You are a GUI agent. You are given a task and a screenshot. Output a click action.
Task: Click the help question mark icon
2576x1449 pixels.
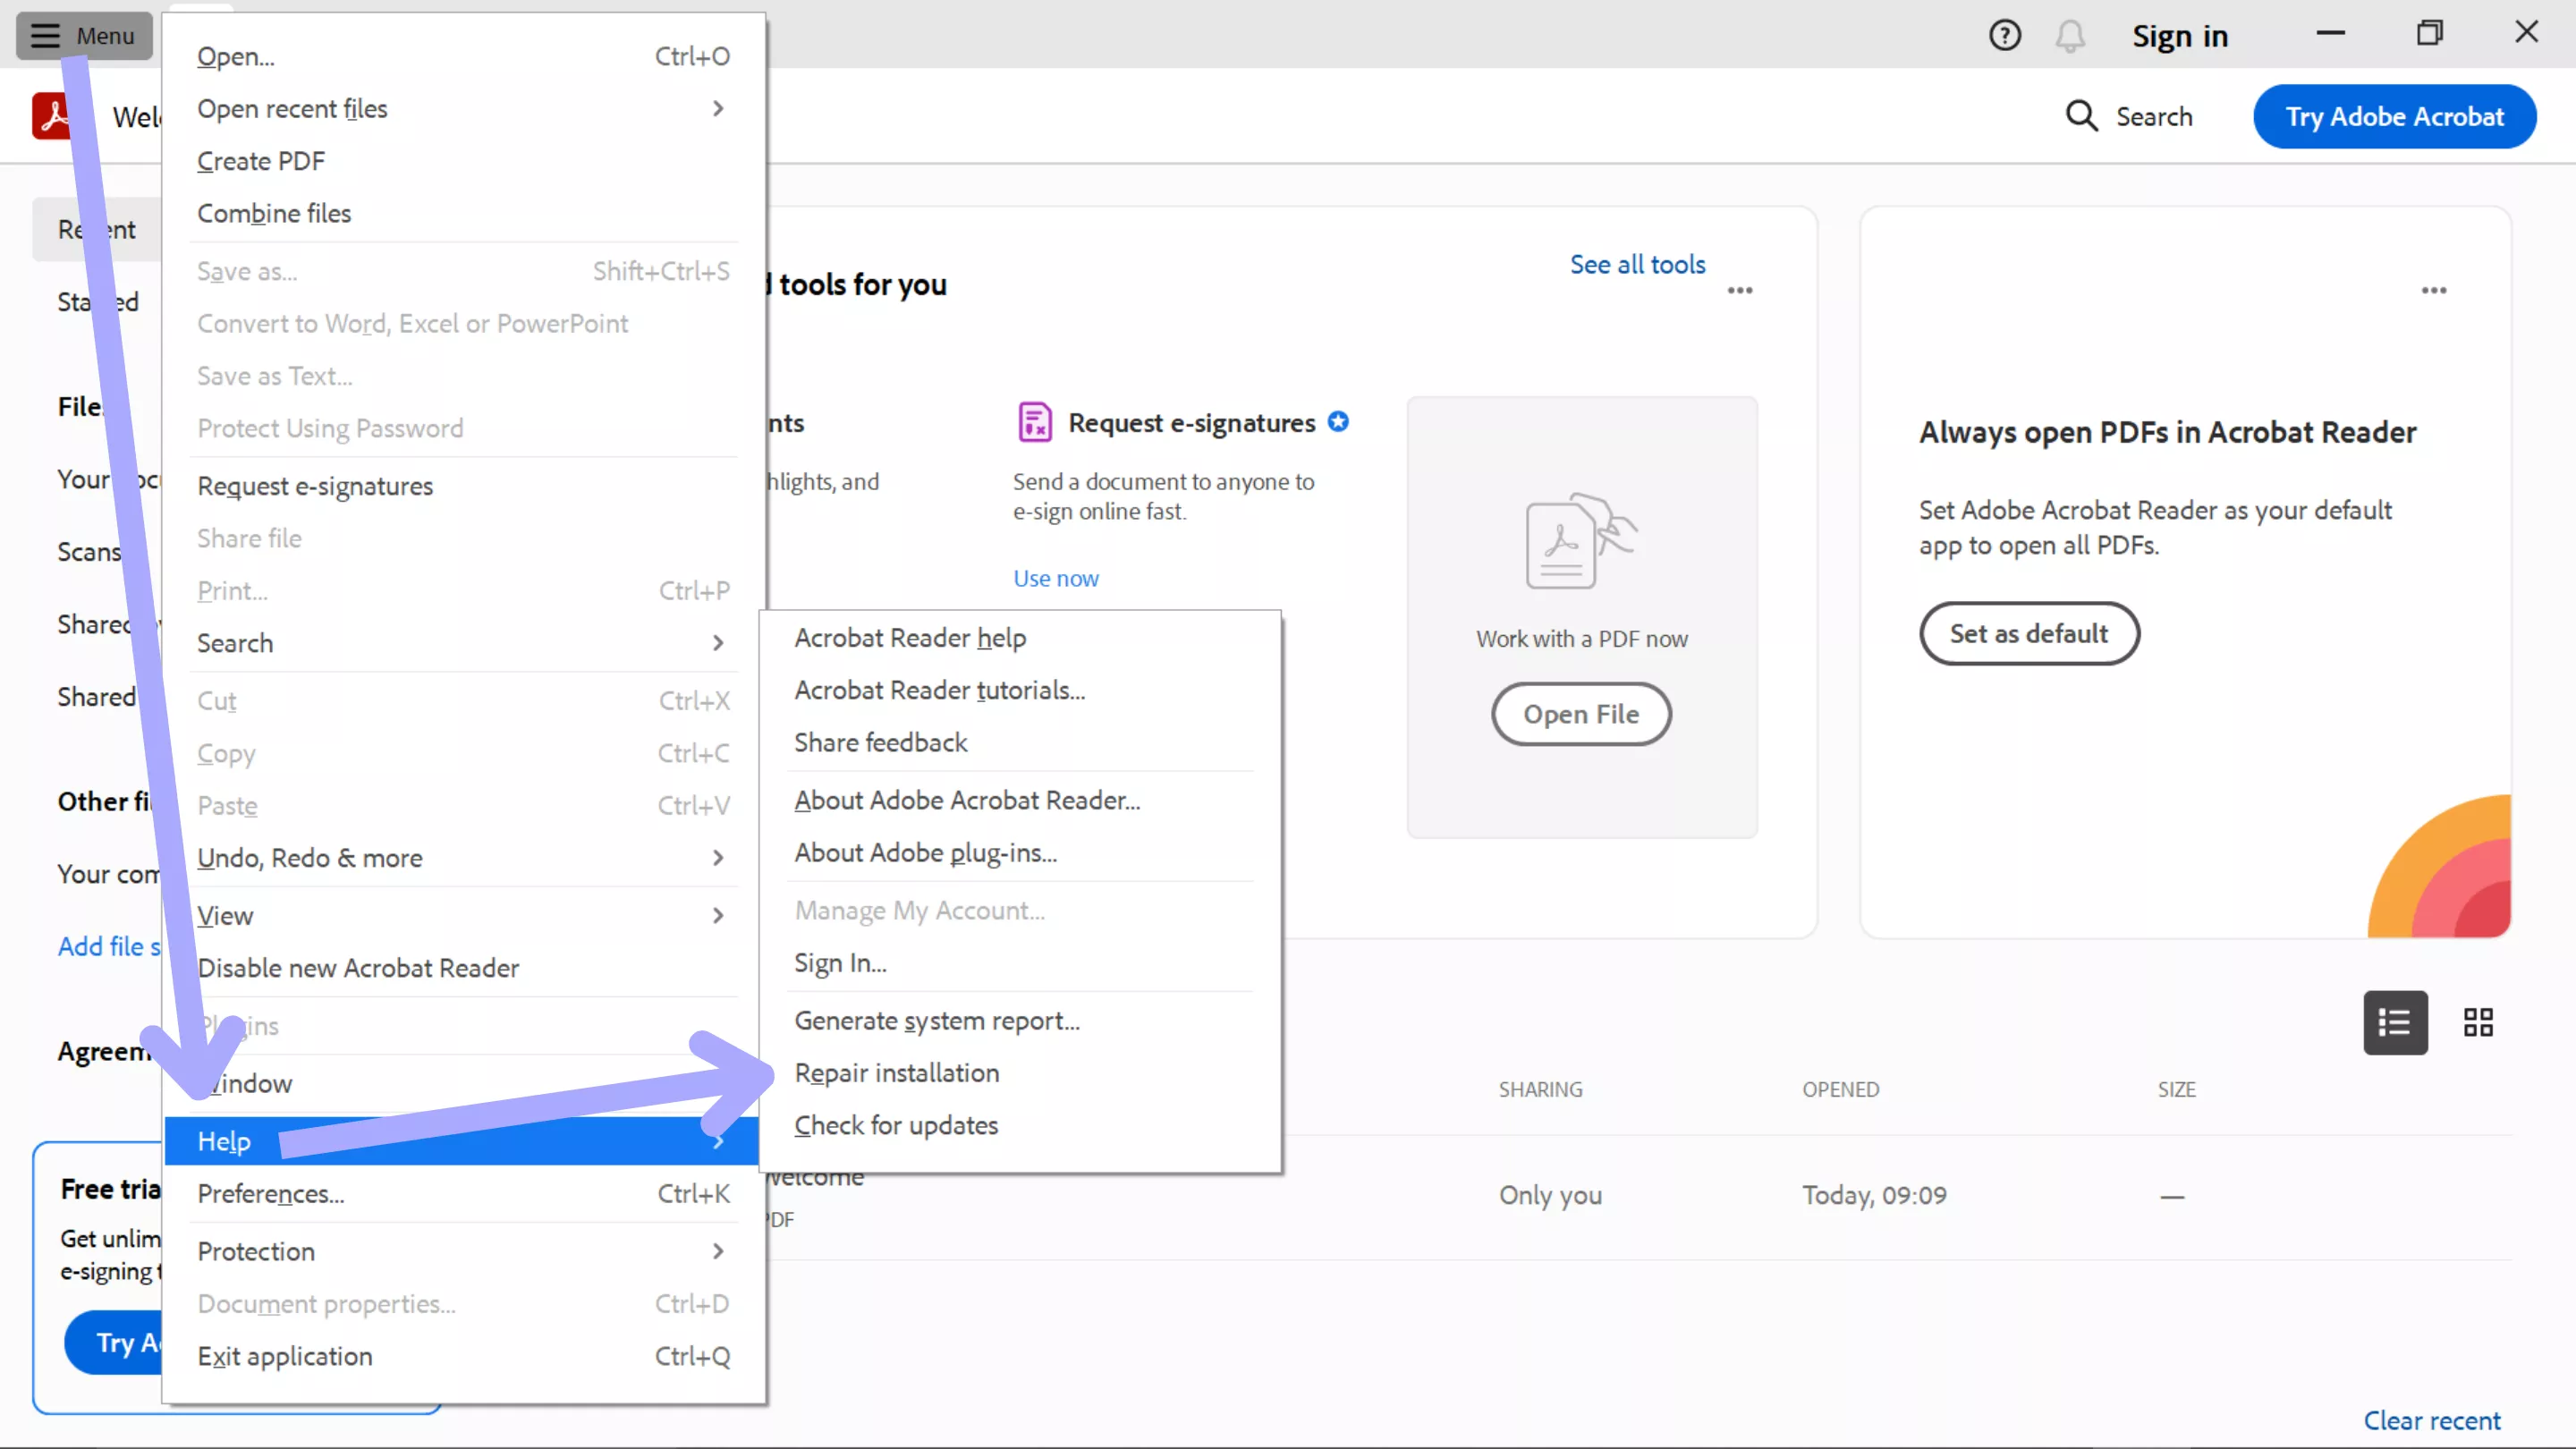[2004, 36]
